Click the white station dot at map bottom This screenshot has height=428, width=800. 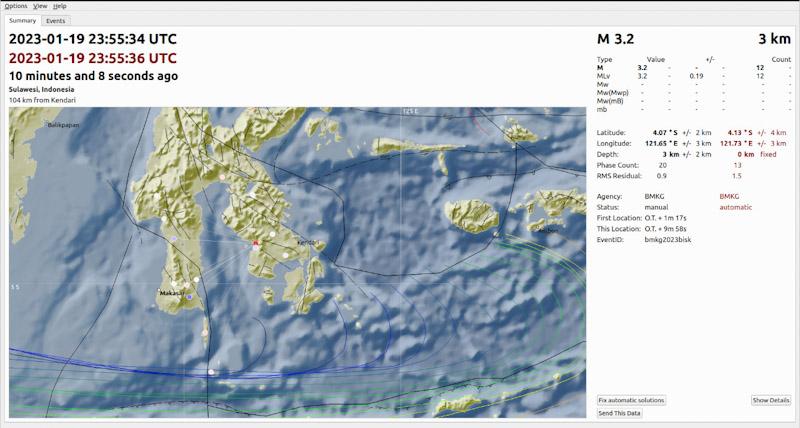211,372
